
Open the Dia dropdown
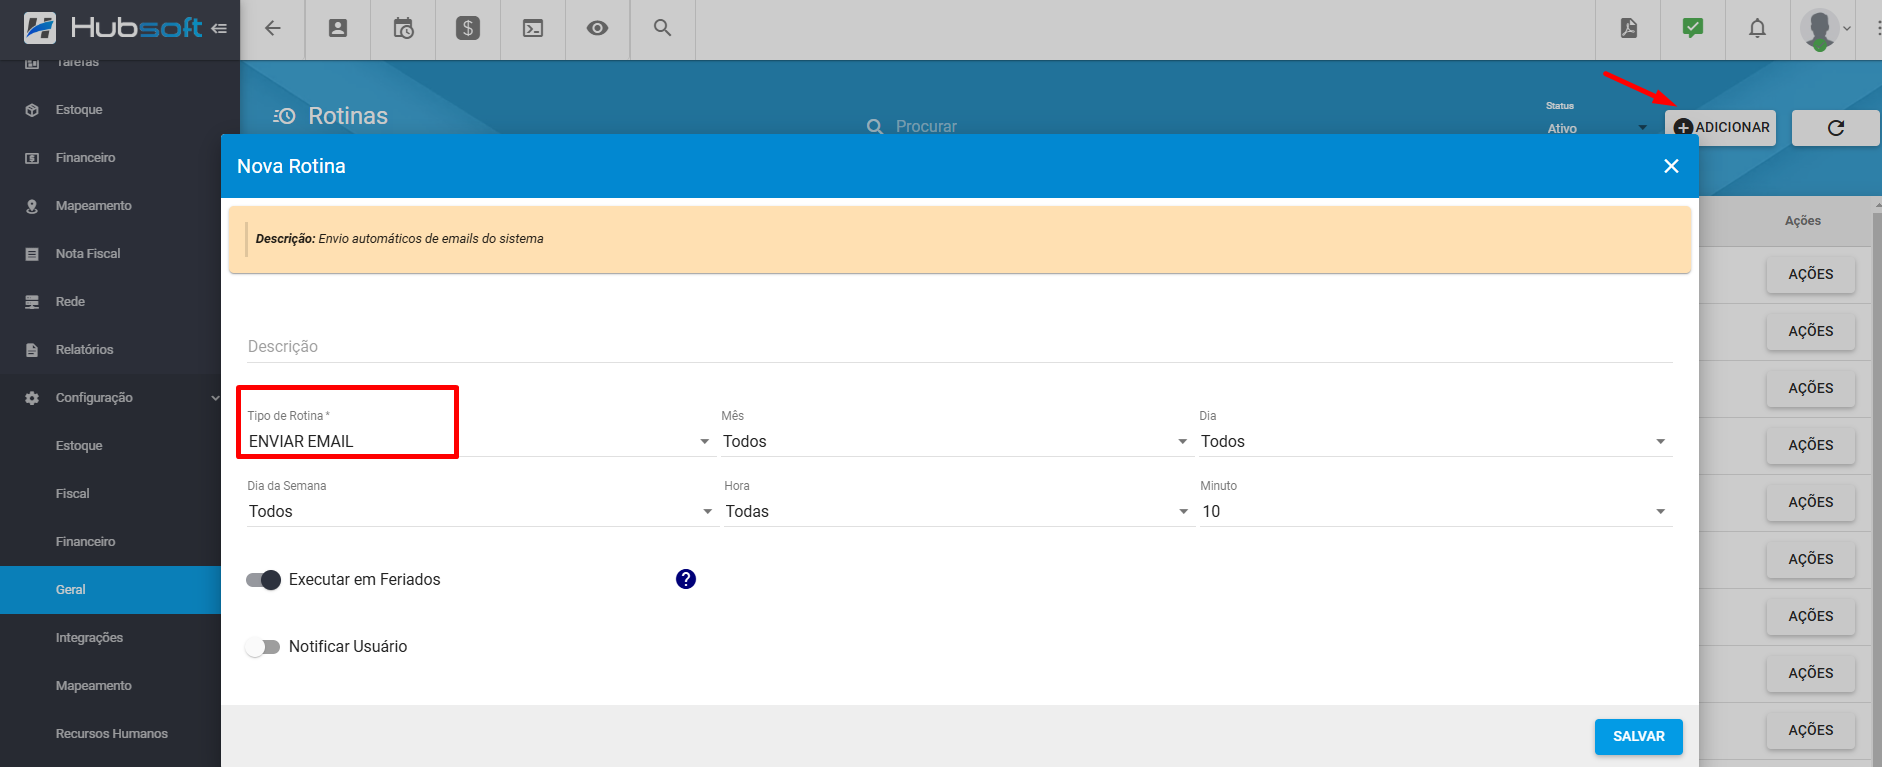tap(1434, 441)
